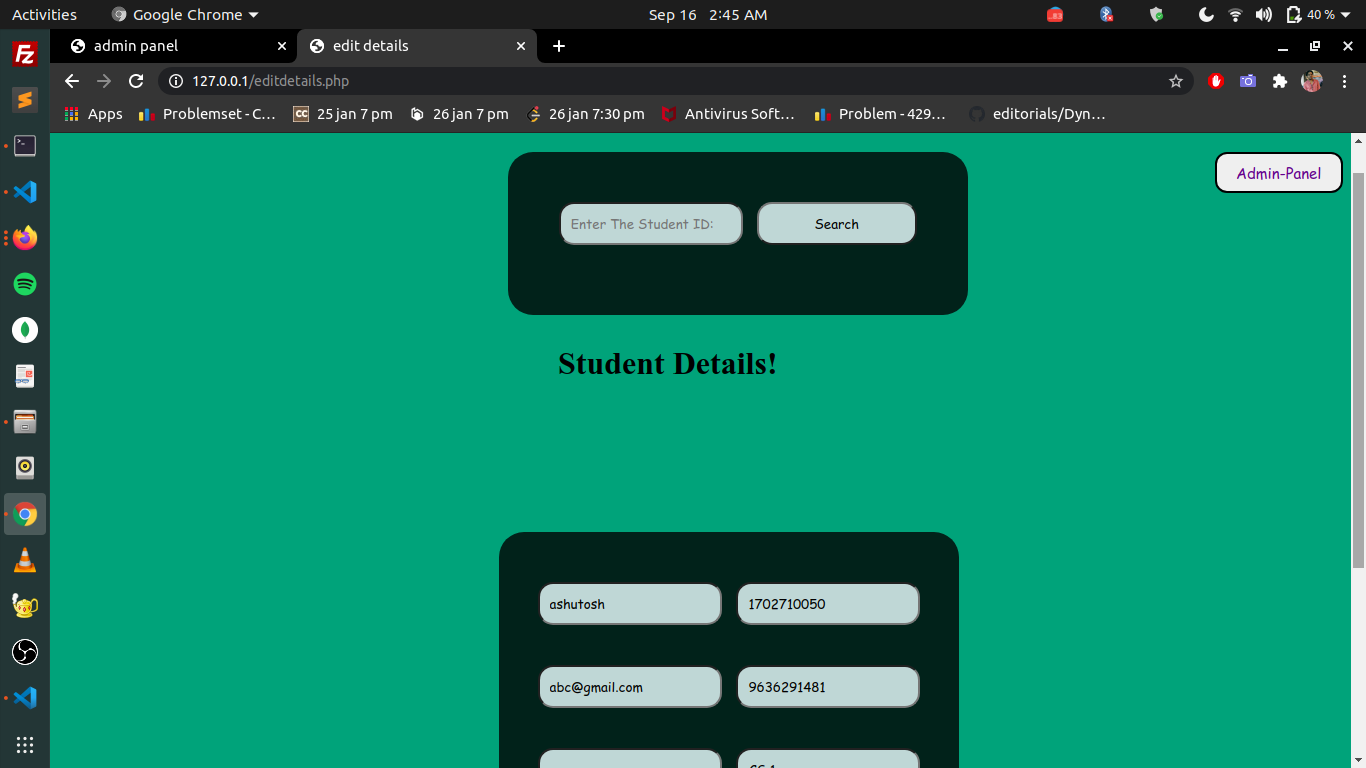Edit the phone field 9636291481
1366x768 pixels.
828,687
